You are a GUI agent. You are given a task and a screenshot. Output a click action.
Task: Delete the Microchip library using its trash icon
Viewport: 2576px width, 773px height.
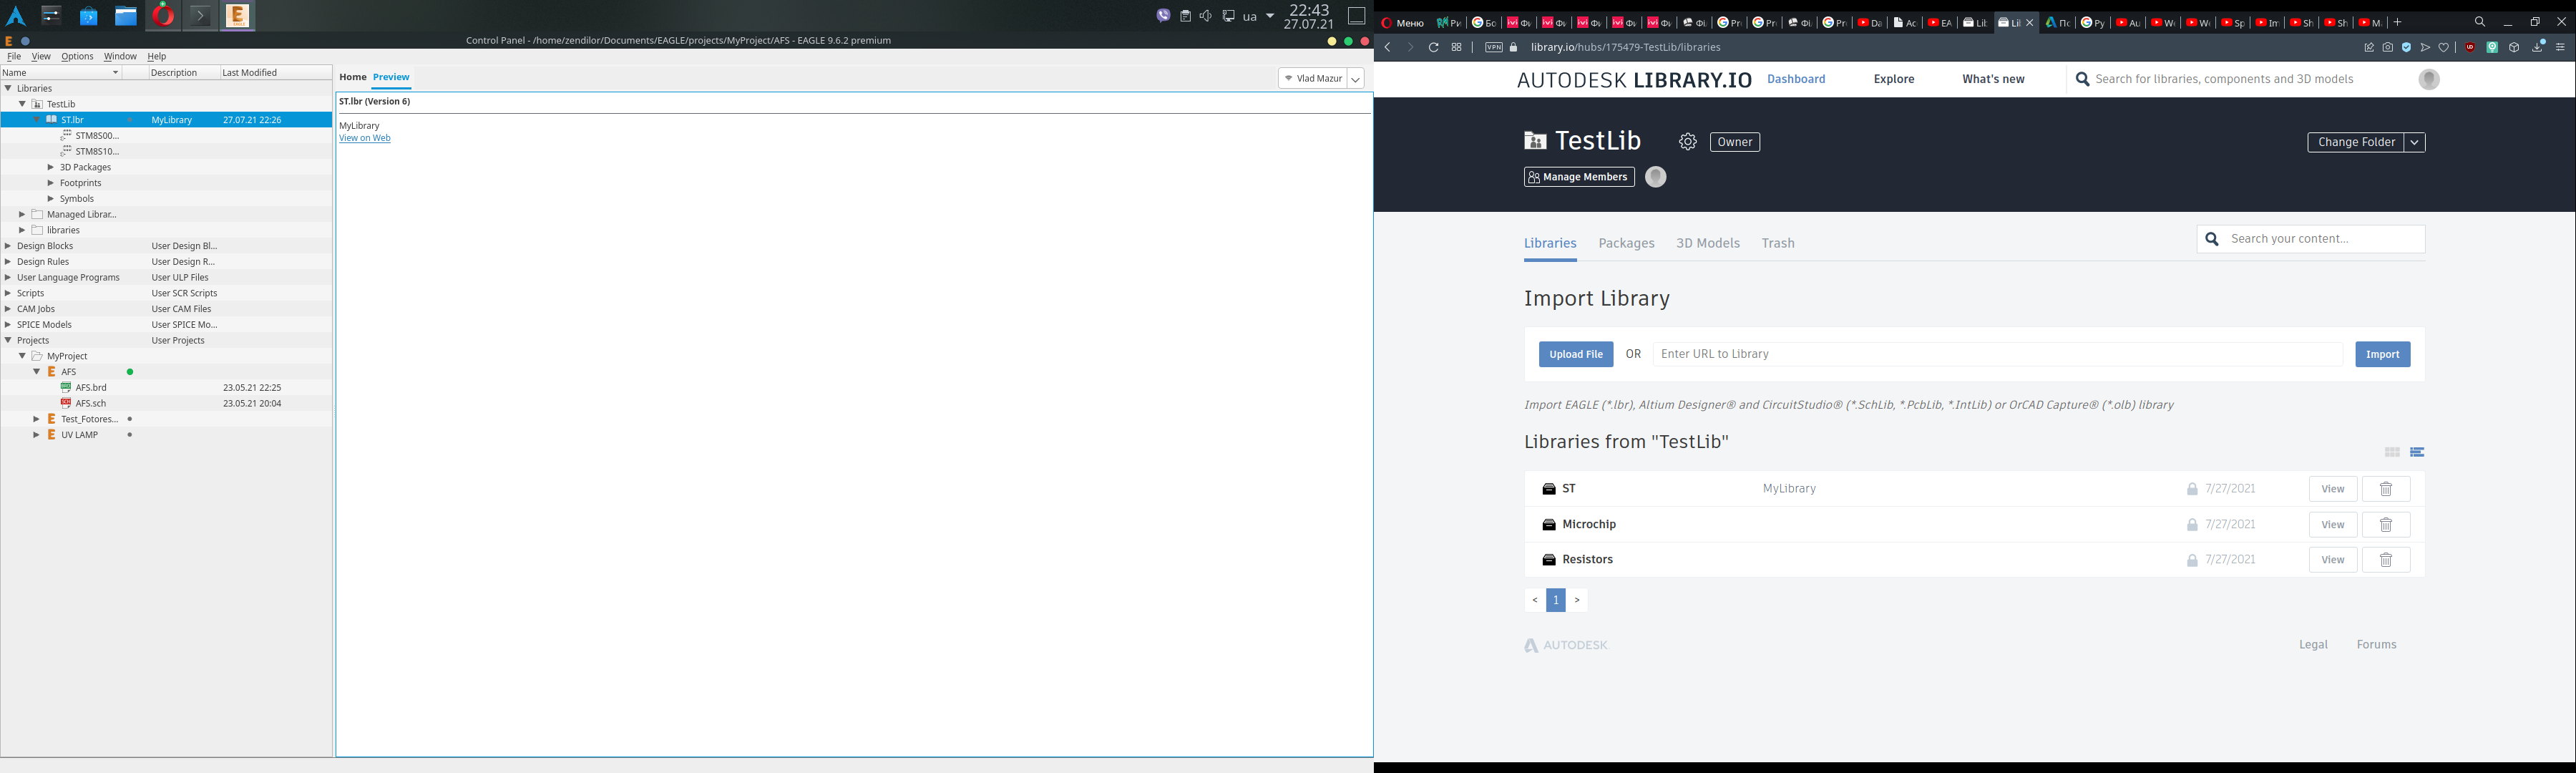(2386, 524)
